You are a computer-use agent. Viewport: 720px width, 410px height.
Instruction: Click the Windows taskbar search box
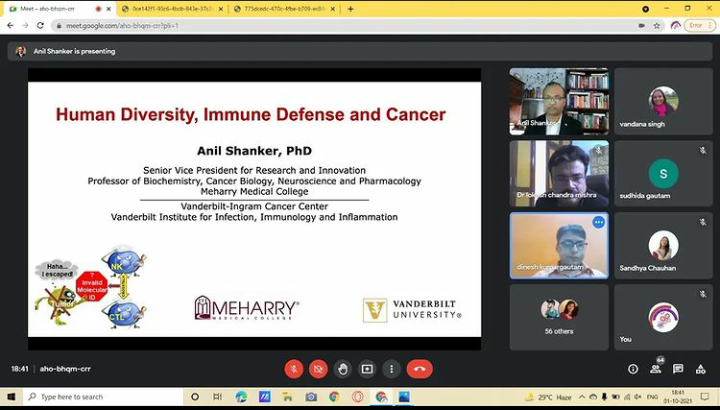click(97, 397)
